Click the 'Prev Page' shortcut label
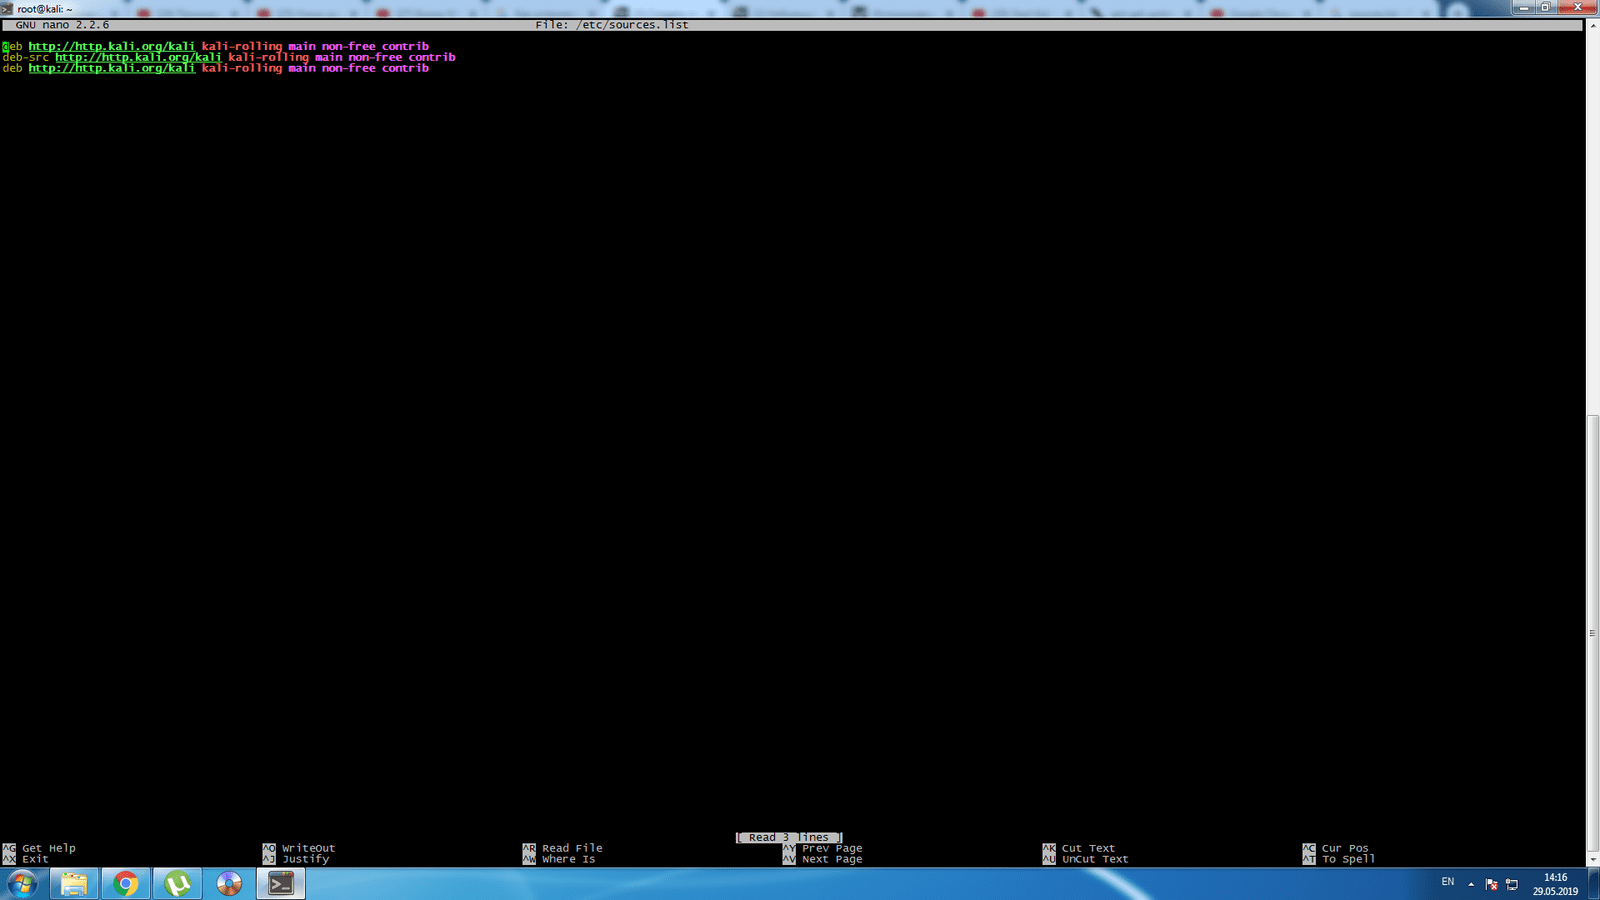 tap(832, 848)
